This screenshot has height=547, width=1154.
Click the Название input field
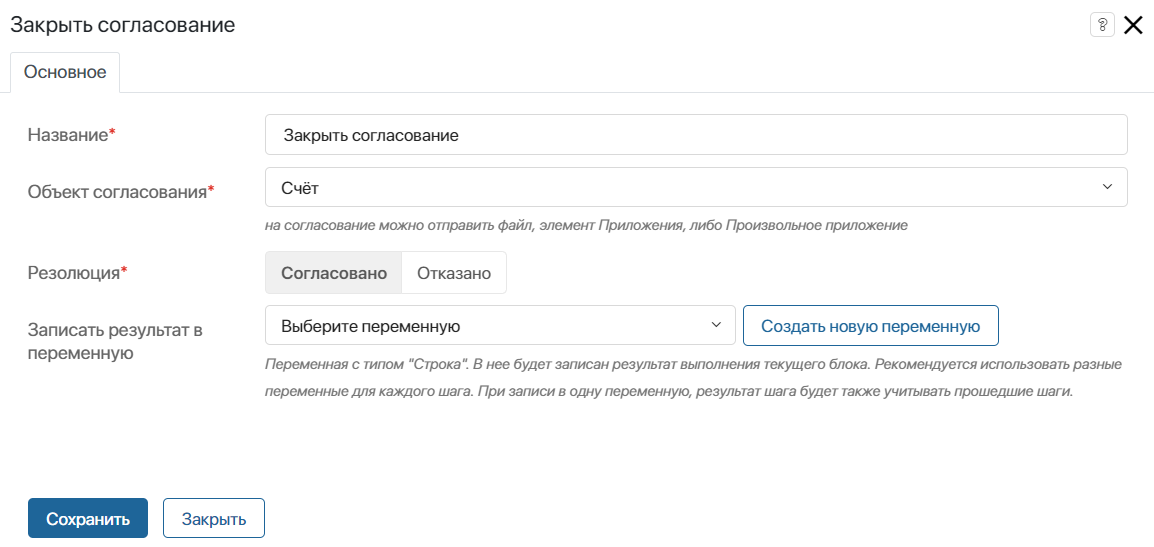[x=695, y=135]
